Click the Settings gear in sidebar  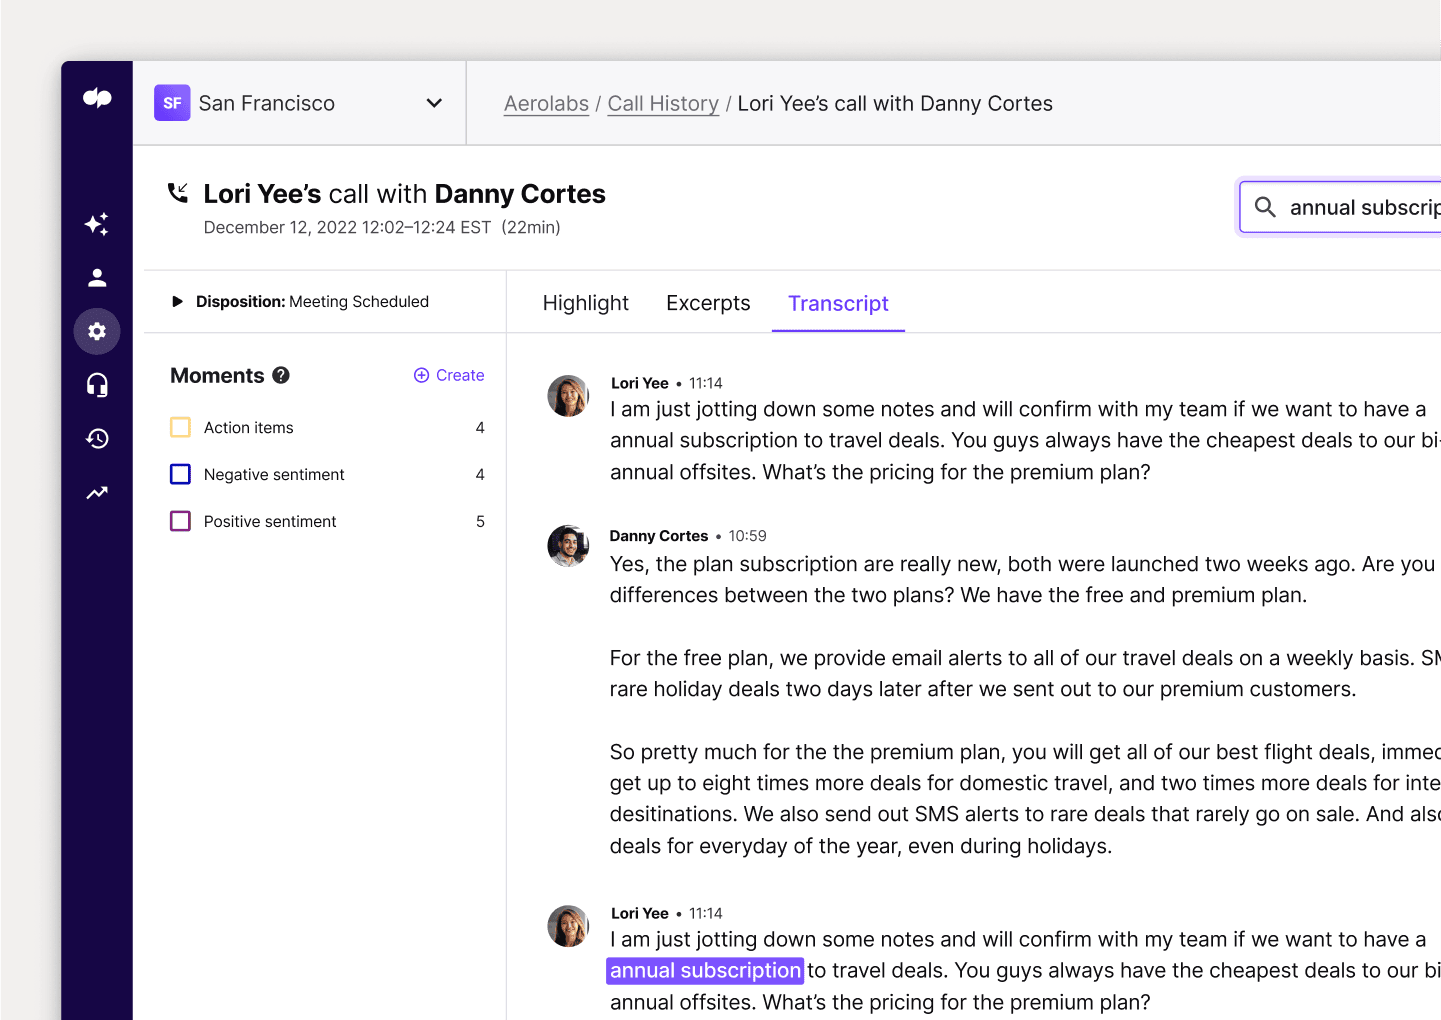click(96, 331)
